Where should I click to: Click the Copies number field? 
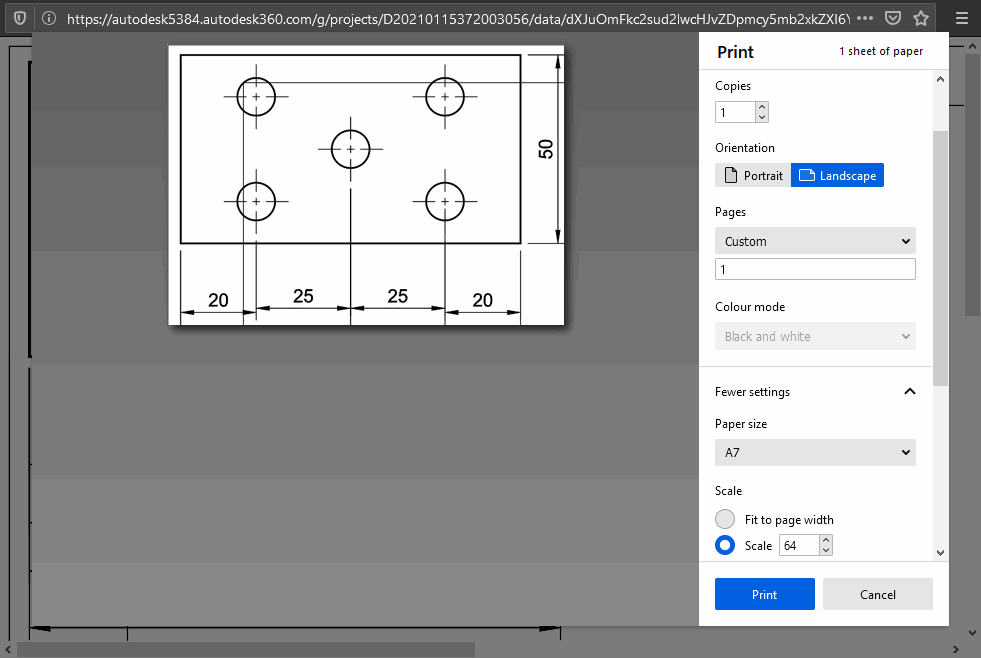pyautogui.click(x=735, y=112)
